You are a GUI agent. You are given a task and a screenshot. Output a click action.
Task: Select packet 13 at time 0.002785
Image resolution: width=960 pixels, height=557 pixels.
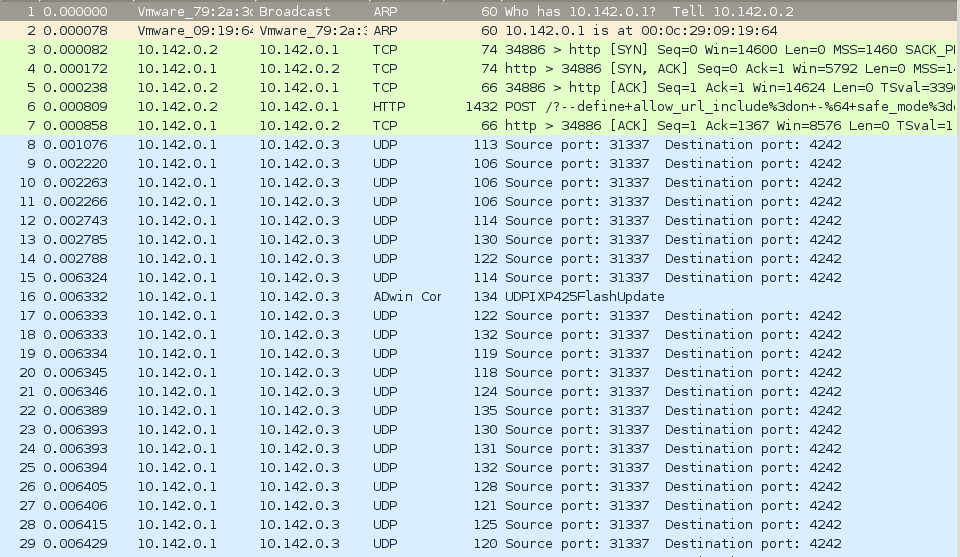pyautogui.click(x=480, y=239)
